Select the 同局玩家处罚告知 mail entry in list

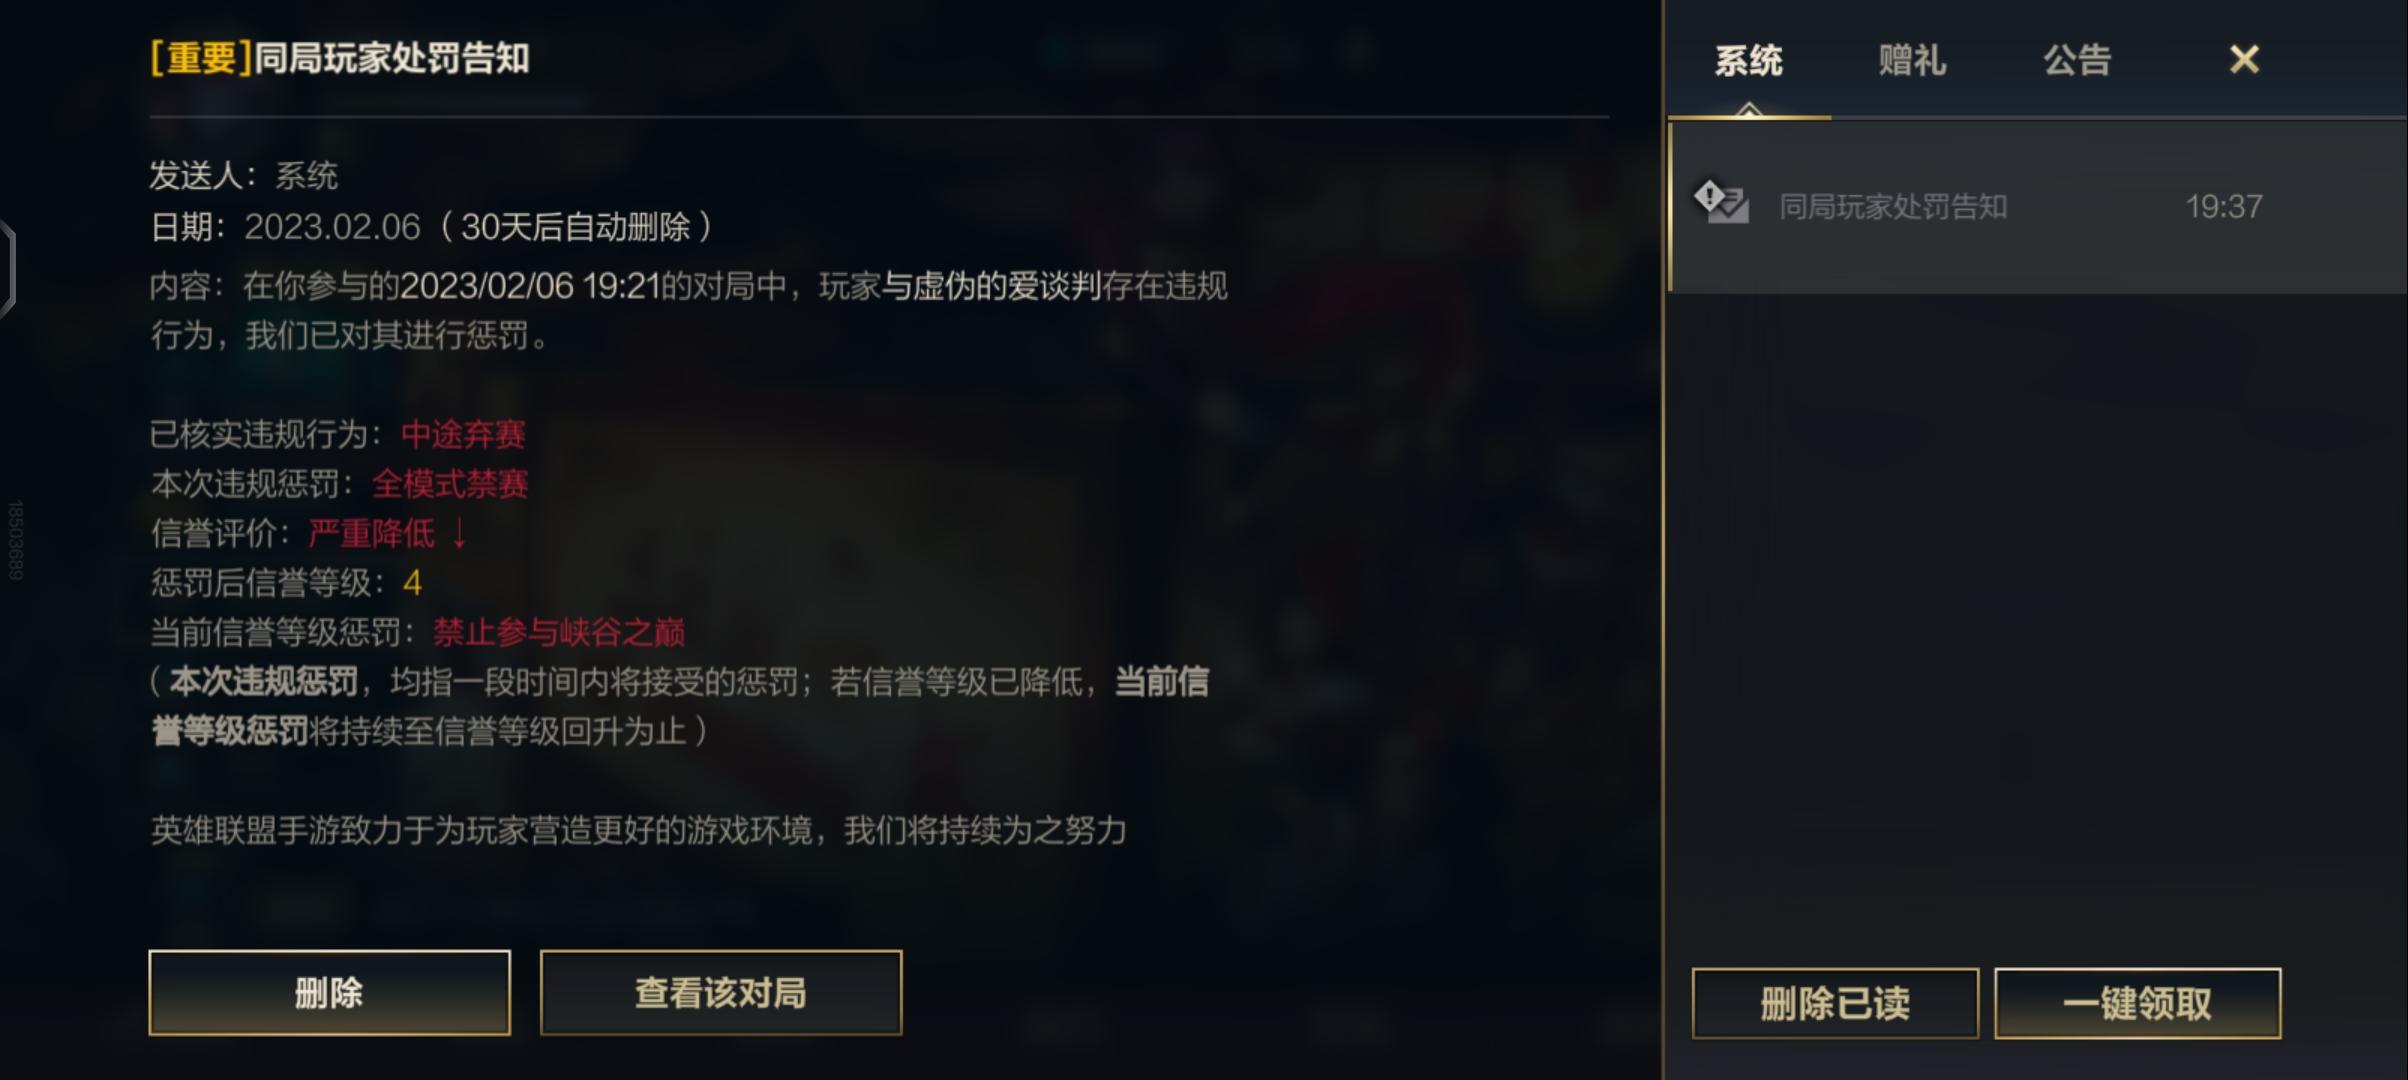[x=2038, y=207]
